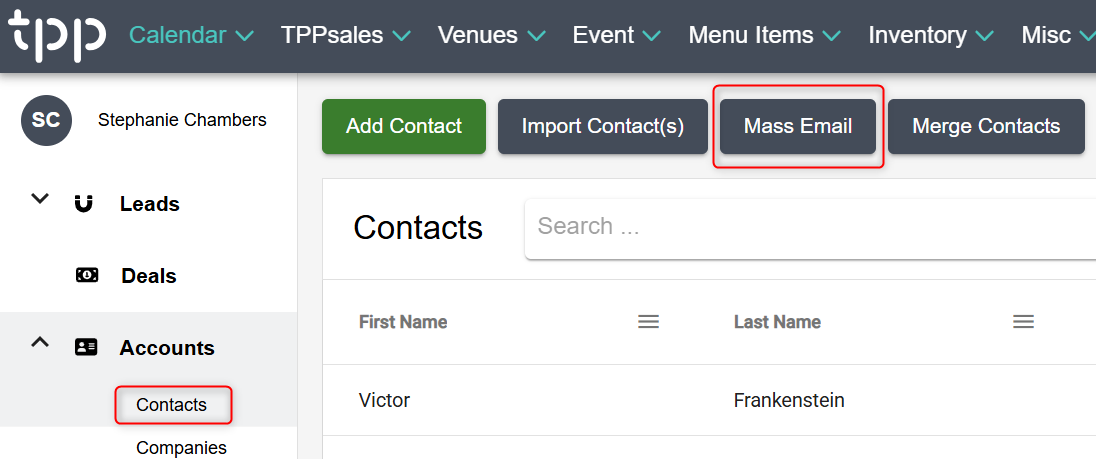The image size is (1096, 459).
Task: Click the Leads magnet icon
Action: [85, 204]
